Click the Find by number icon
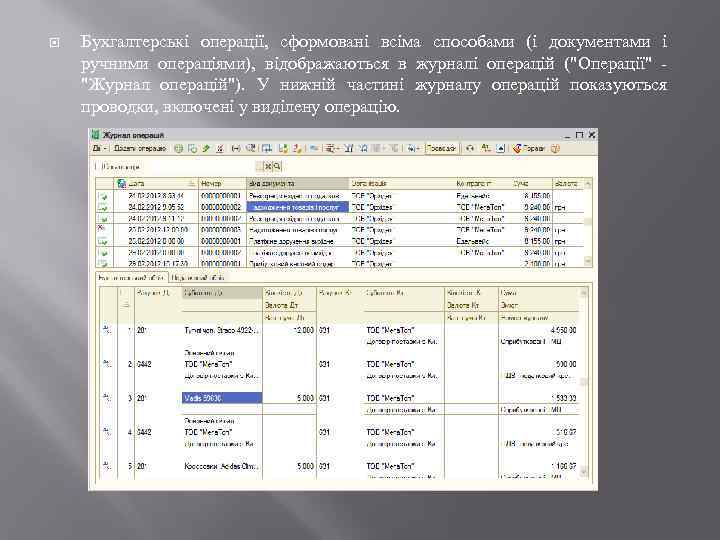720x540 pixels. [x=251, y=148]
